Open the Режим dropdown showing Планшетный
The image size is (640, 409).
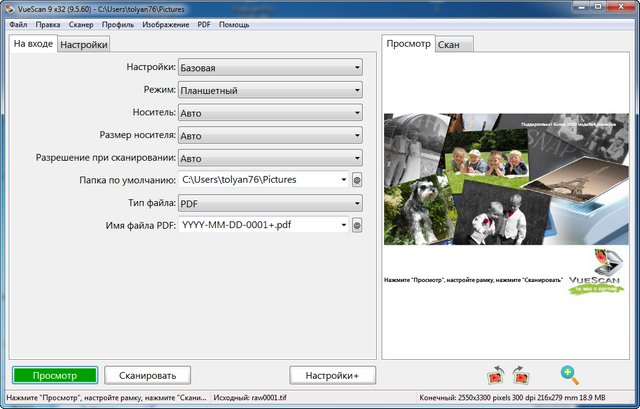click(x=270, y=90)
